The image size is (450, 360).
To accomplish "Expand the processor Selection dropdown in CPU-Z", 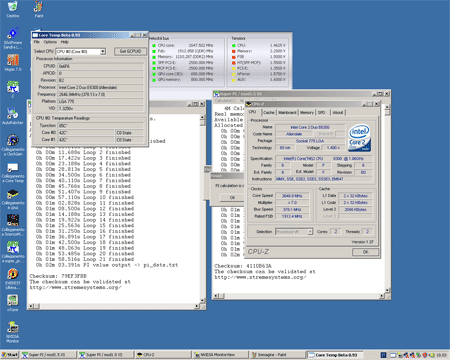I will coord(310,232).
